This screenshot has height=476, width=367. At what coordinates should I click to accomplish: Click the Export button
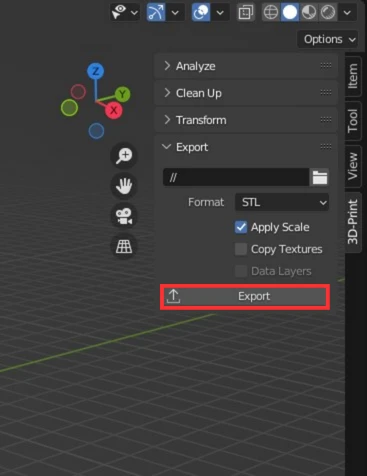coord(245,297)
